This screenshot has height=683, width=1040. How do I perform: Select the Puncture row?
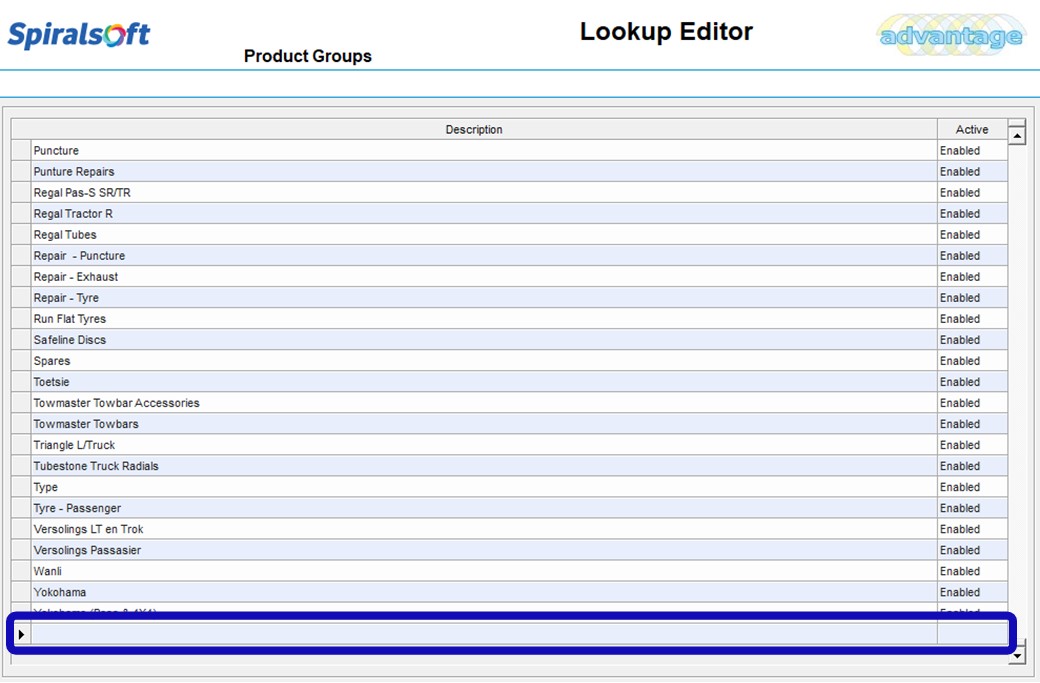(x=509, y=151)
